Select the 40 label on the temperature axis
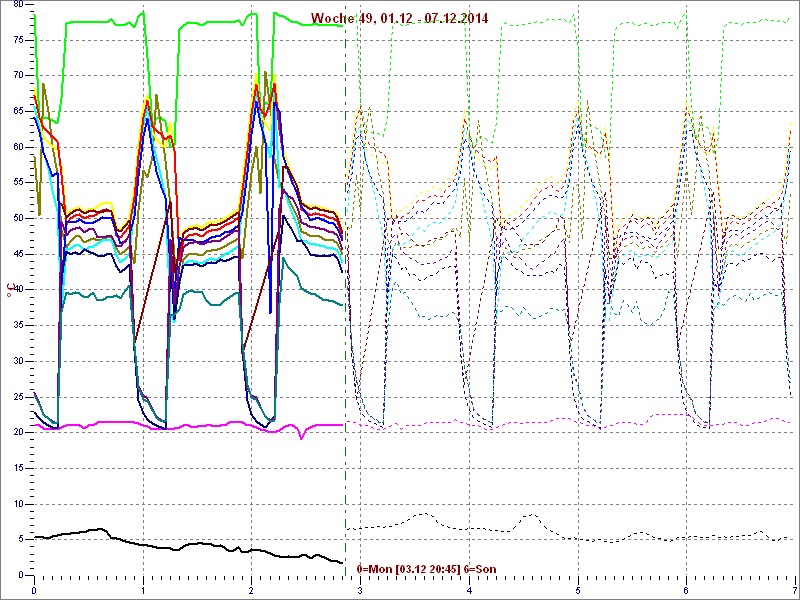 click(18, 290)
